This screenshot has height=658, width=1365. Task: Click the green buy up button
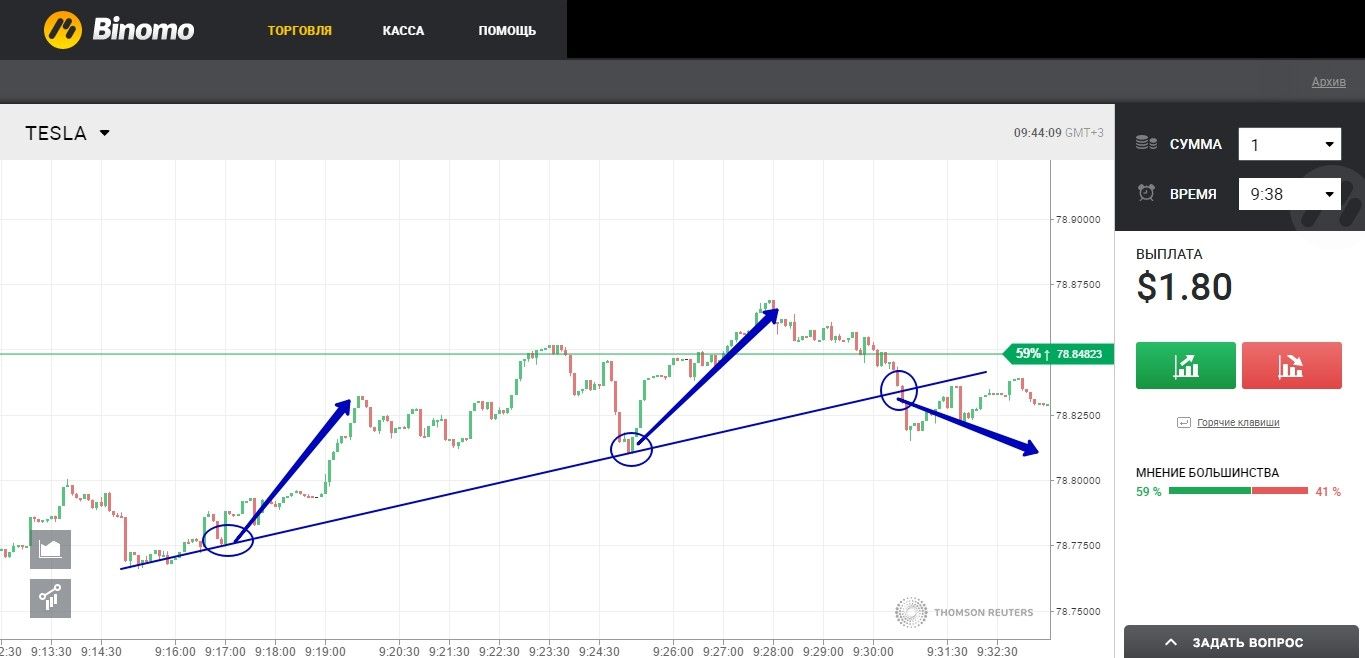coord(1186,365)
